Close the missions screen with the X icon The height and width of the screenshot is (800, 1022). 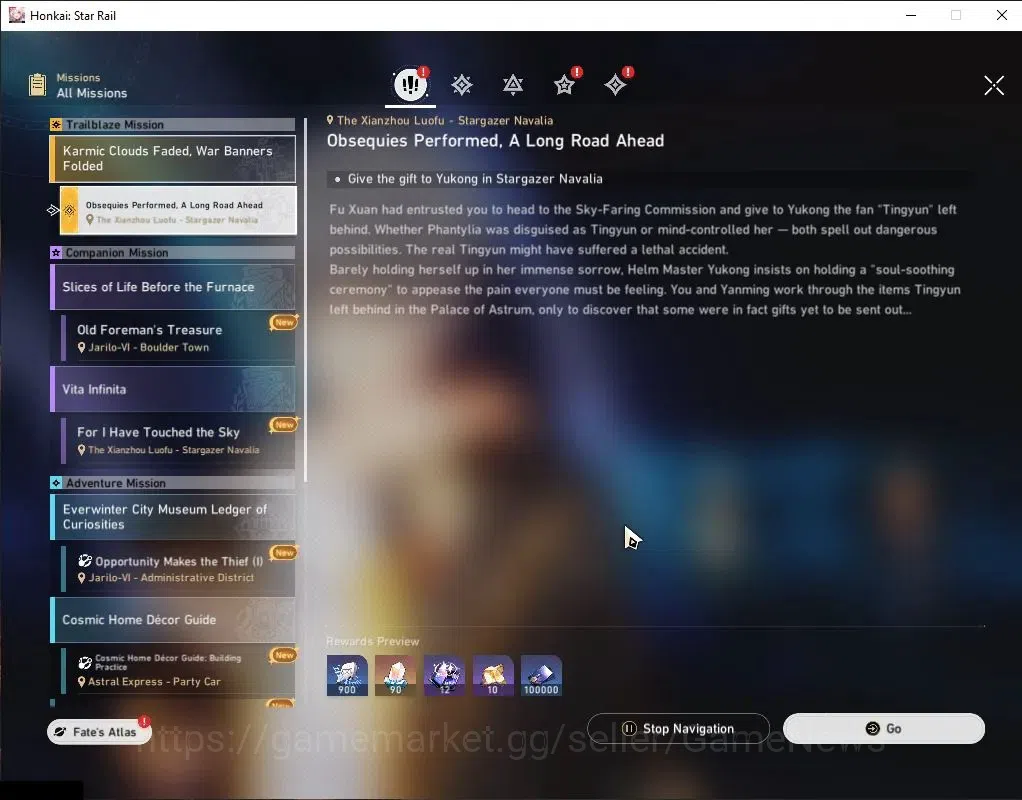(x=994, y=85)
